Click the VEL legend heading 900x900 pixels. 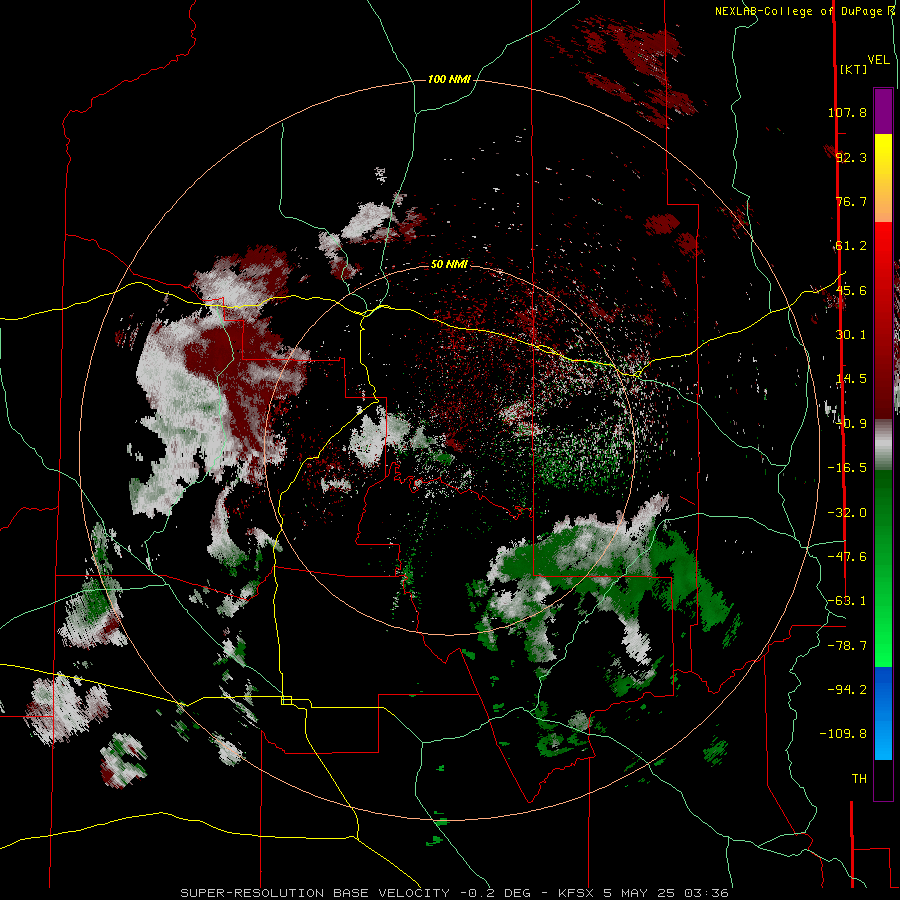tap(878, 59)
